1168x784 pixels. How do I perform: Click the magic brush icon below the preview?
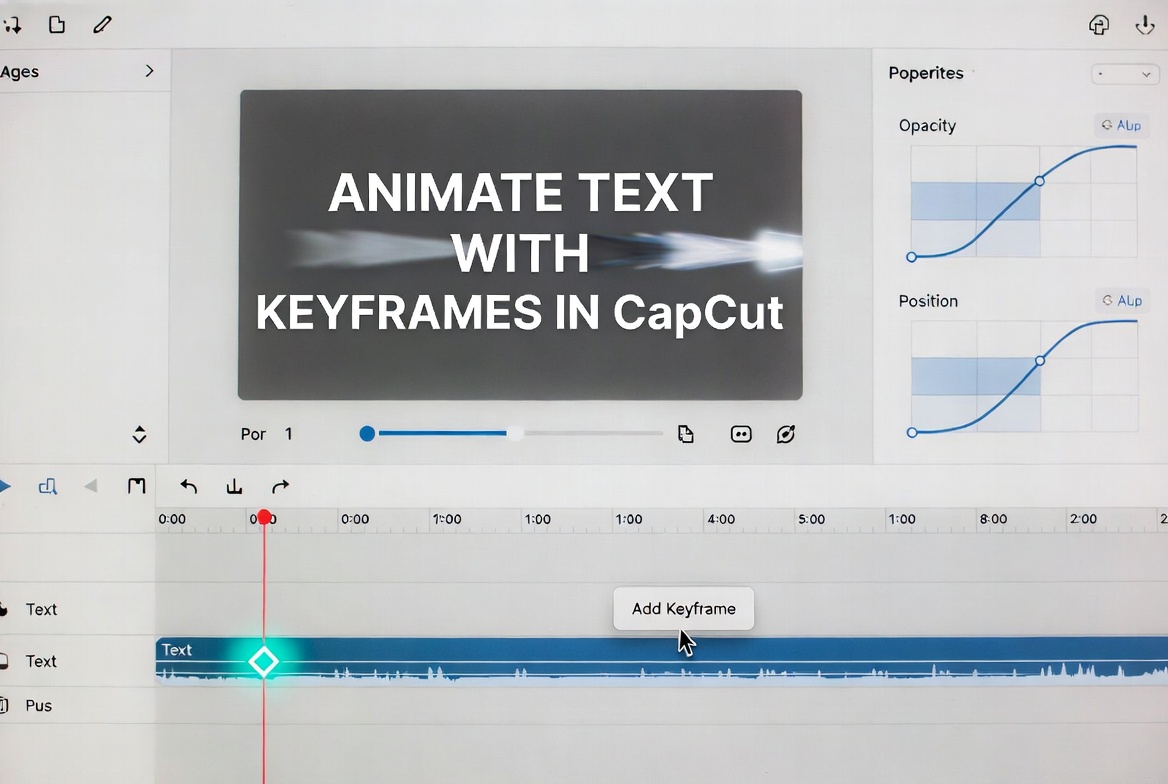[x=786, y=433]
